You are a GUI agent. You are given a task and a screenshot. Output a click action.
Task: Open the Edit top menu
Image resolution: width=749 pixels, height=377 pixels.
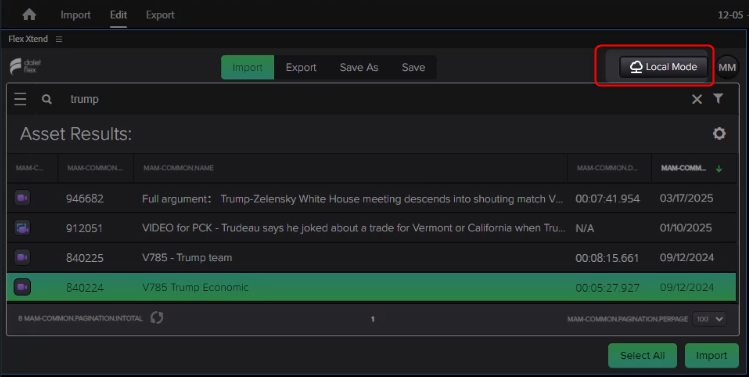click(x=118, y=15)
